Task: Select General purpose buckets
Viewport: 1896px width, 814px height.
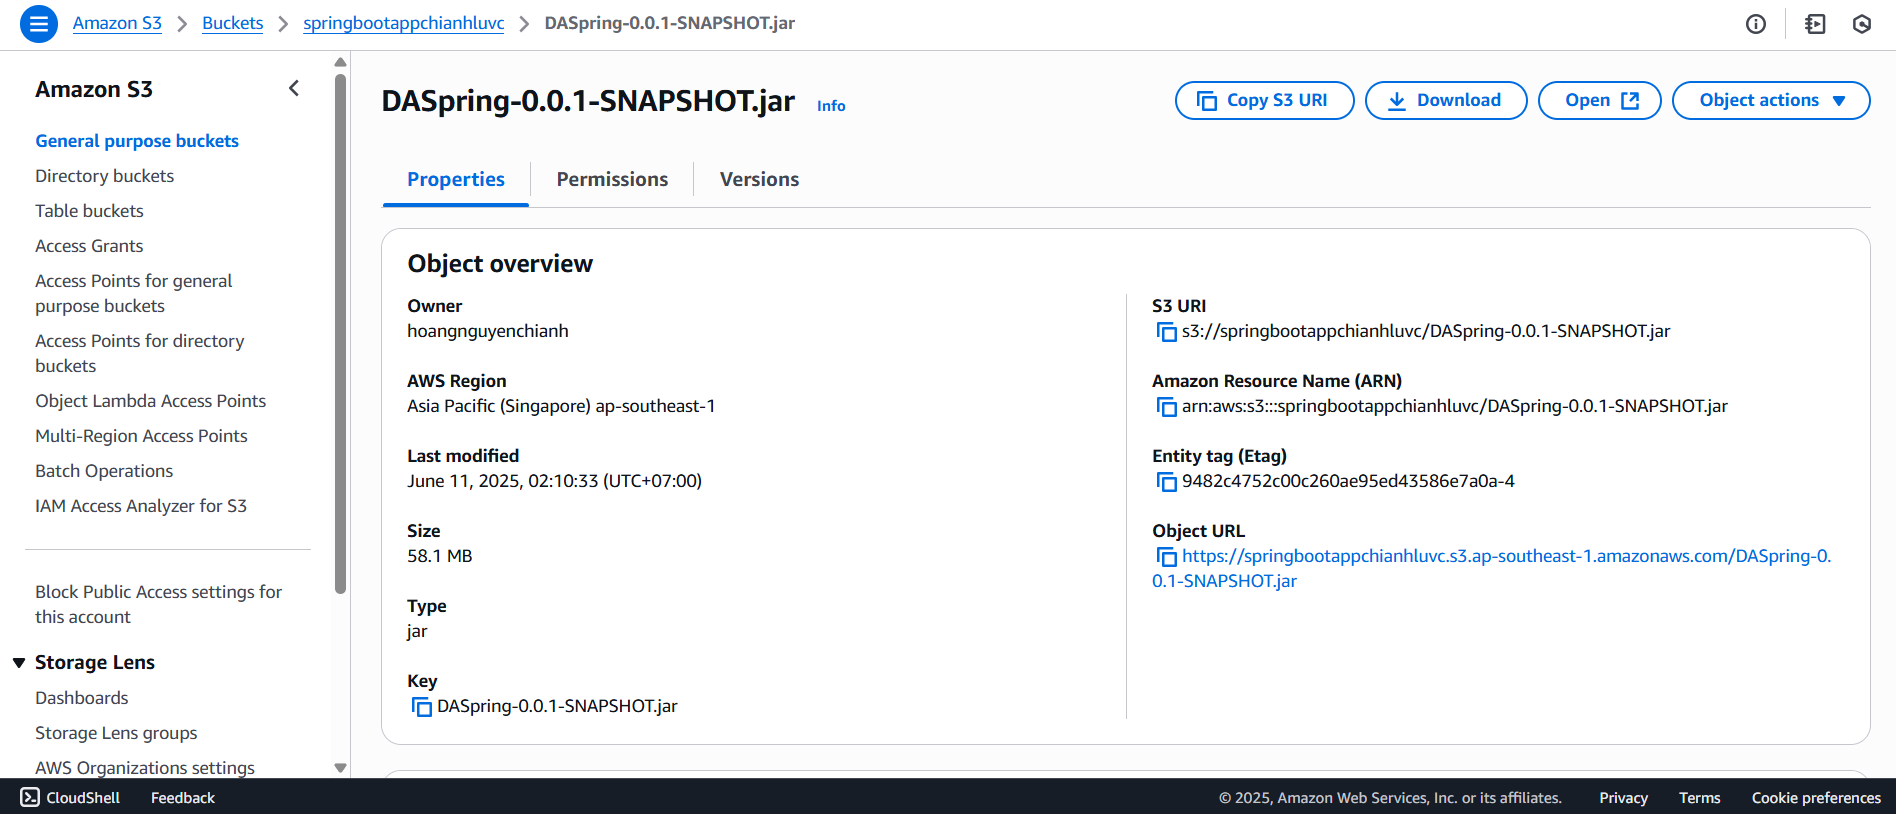Action: 137,141
